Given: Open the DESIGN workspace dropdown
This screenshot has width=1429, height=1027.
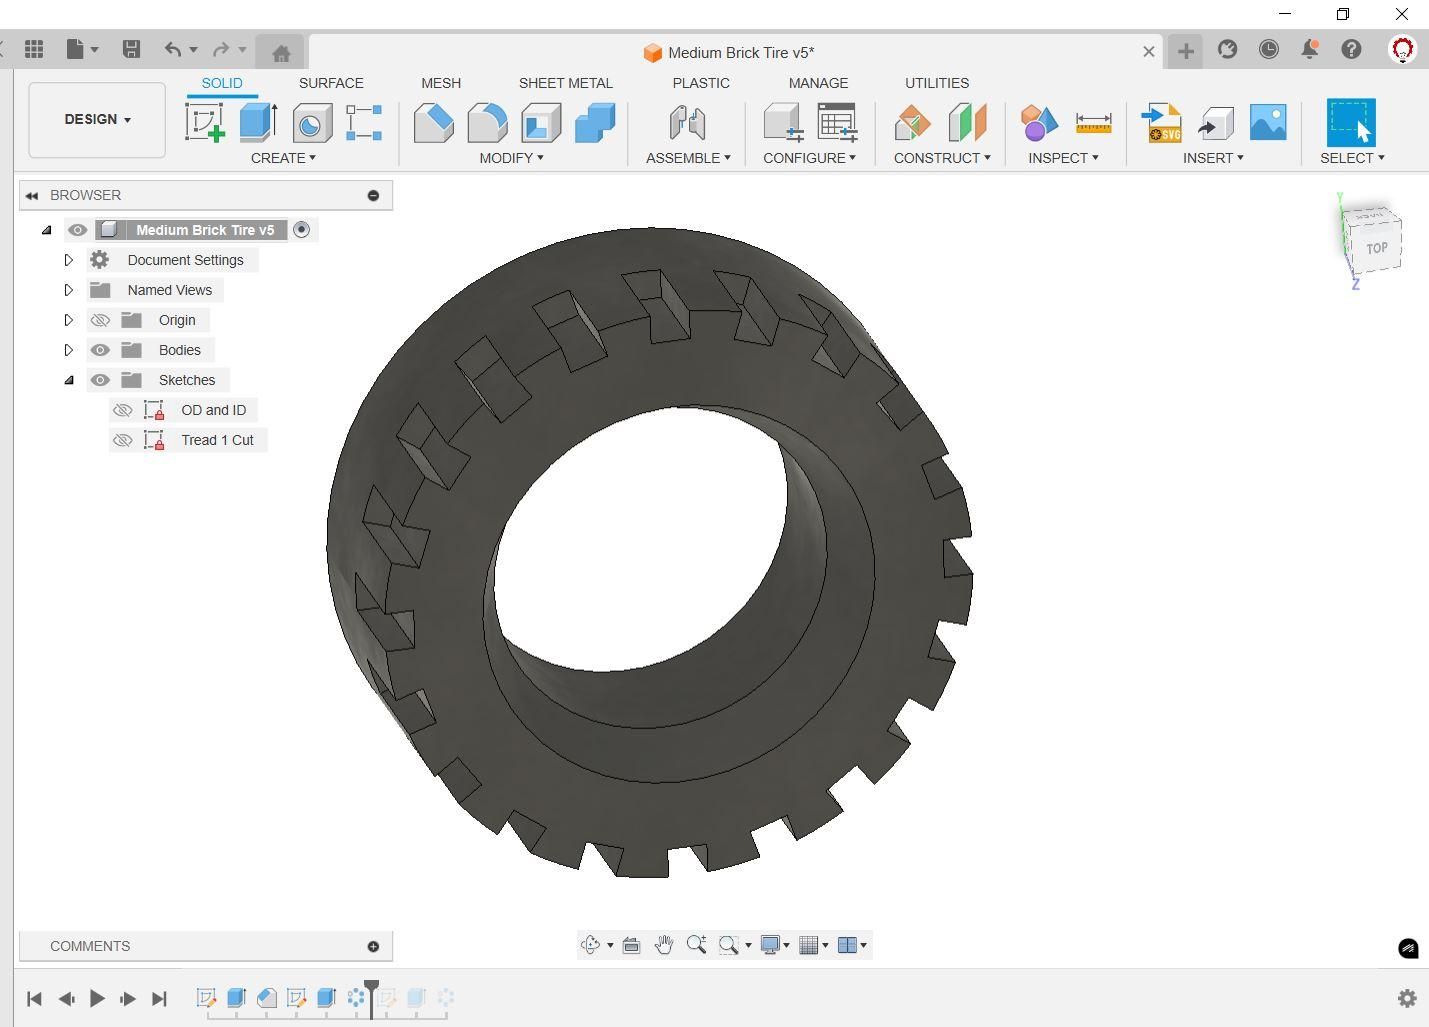Looking at the screenshot, I should 97,120.
